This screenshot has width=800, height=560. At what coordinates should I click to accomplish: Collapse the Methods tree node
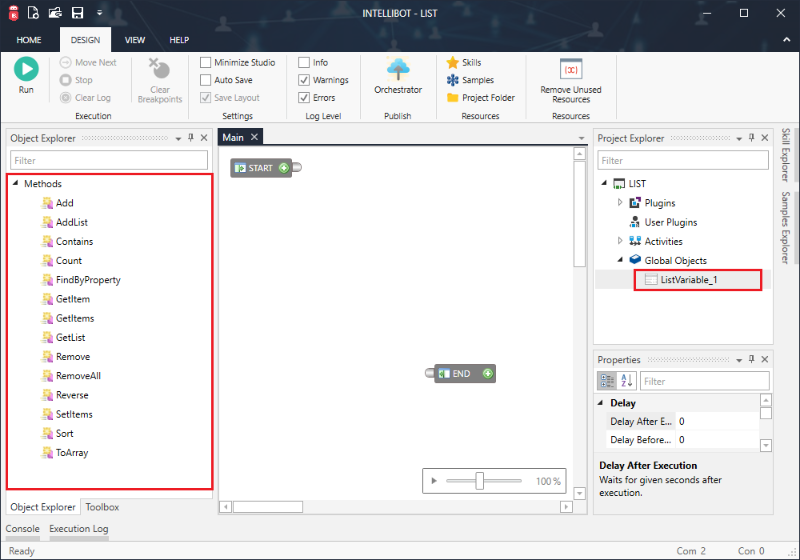15,183
